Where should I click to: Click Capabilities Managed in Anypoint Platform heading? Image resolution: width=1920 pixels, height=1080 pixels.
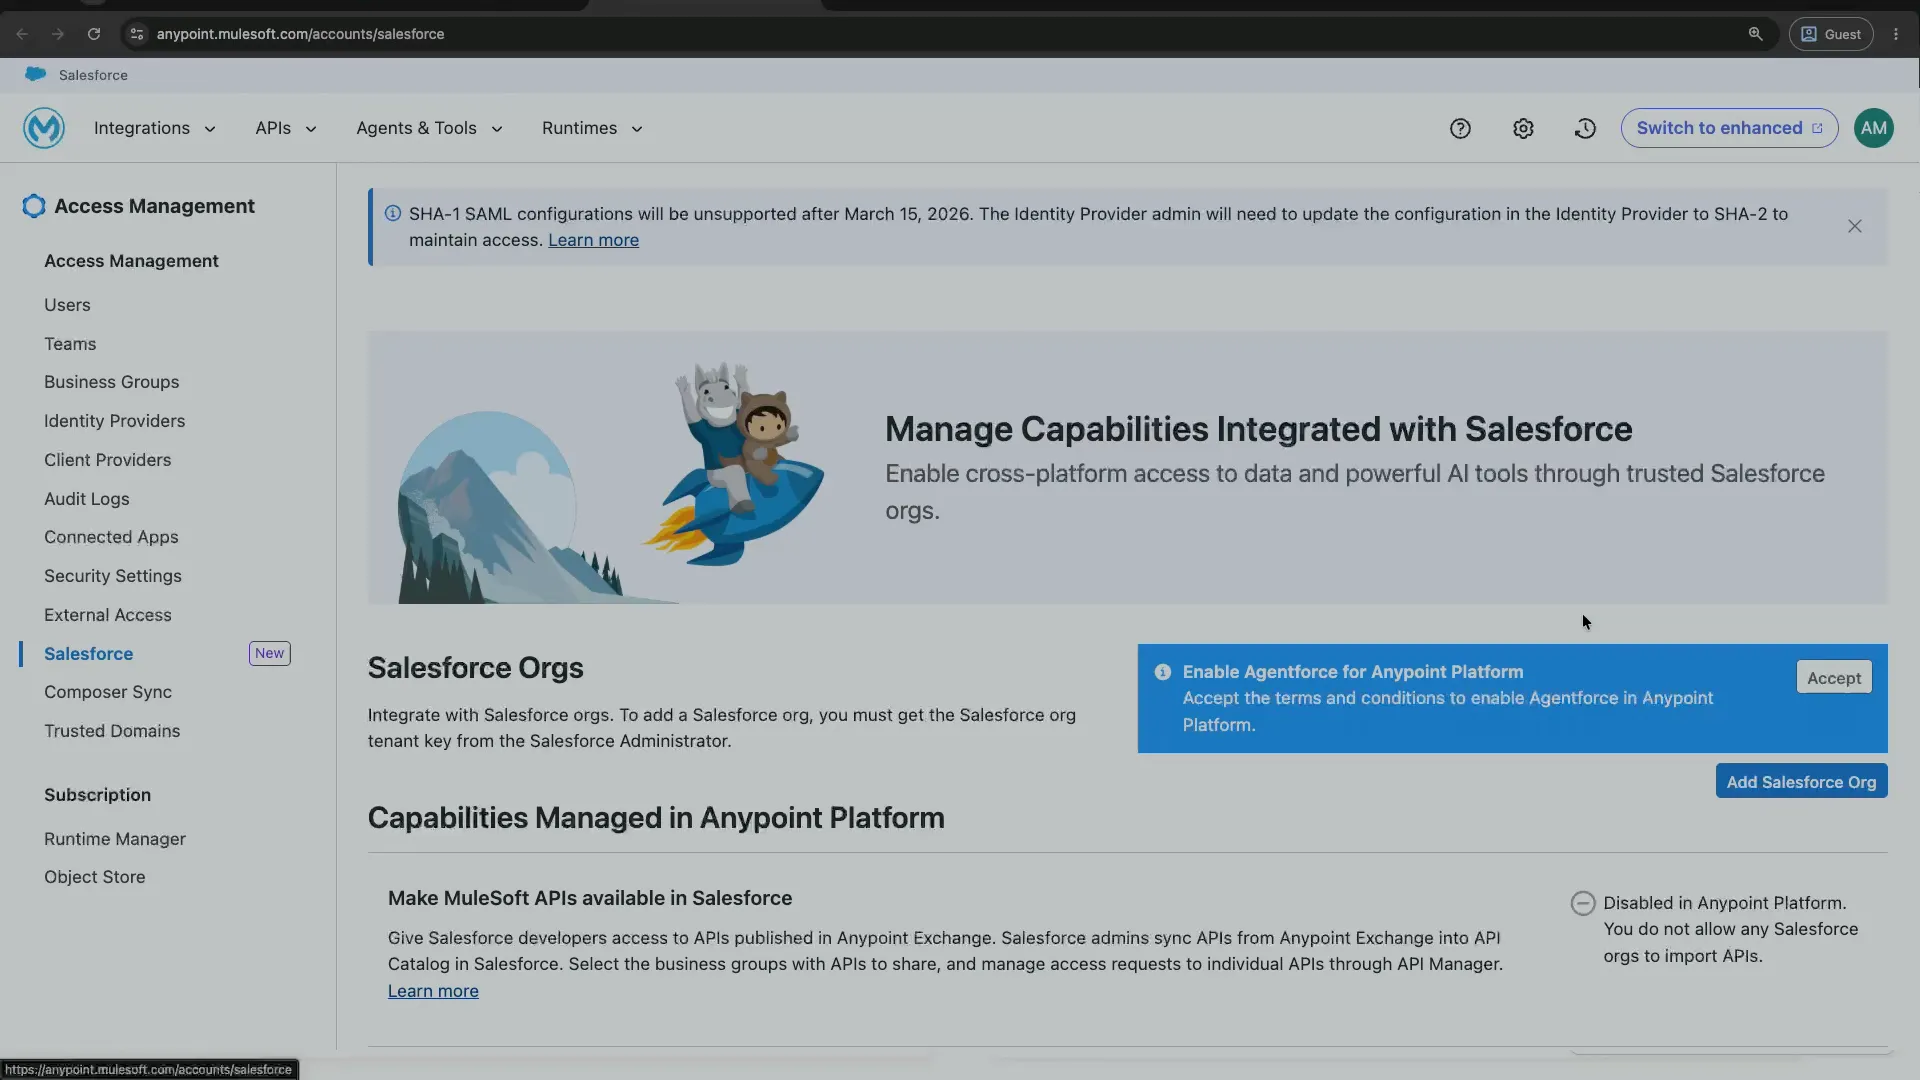pos(656,818)
